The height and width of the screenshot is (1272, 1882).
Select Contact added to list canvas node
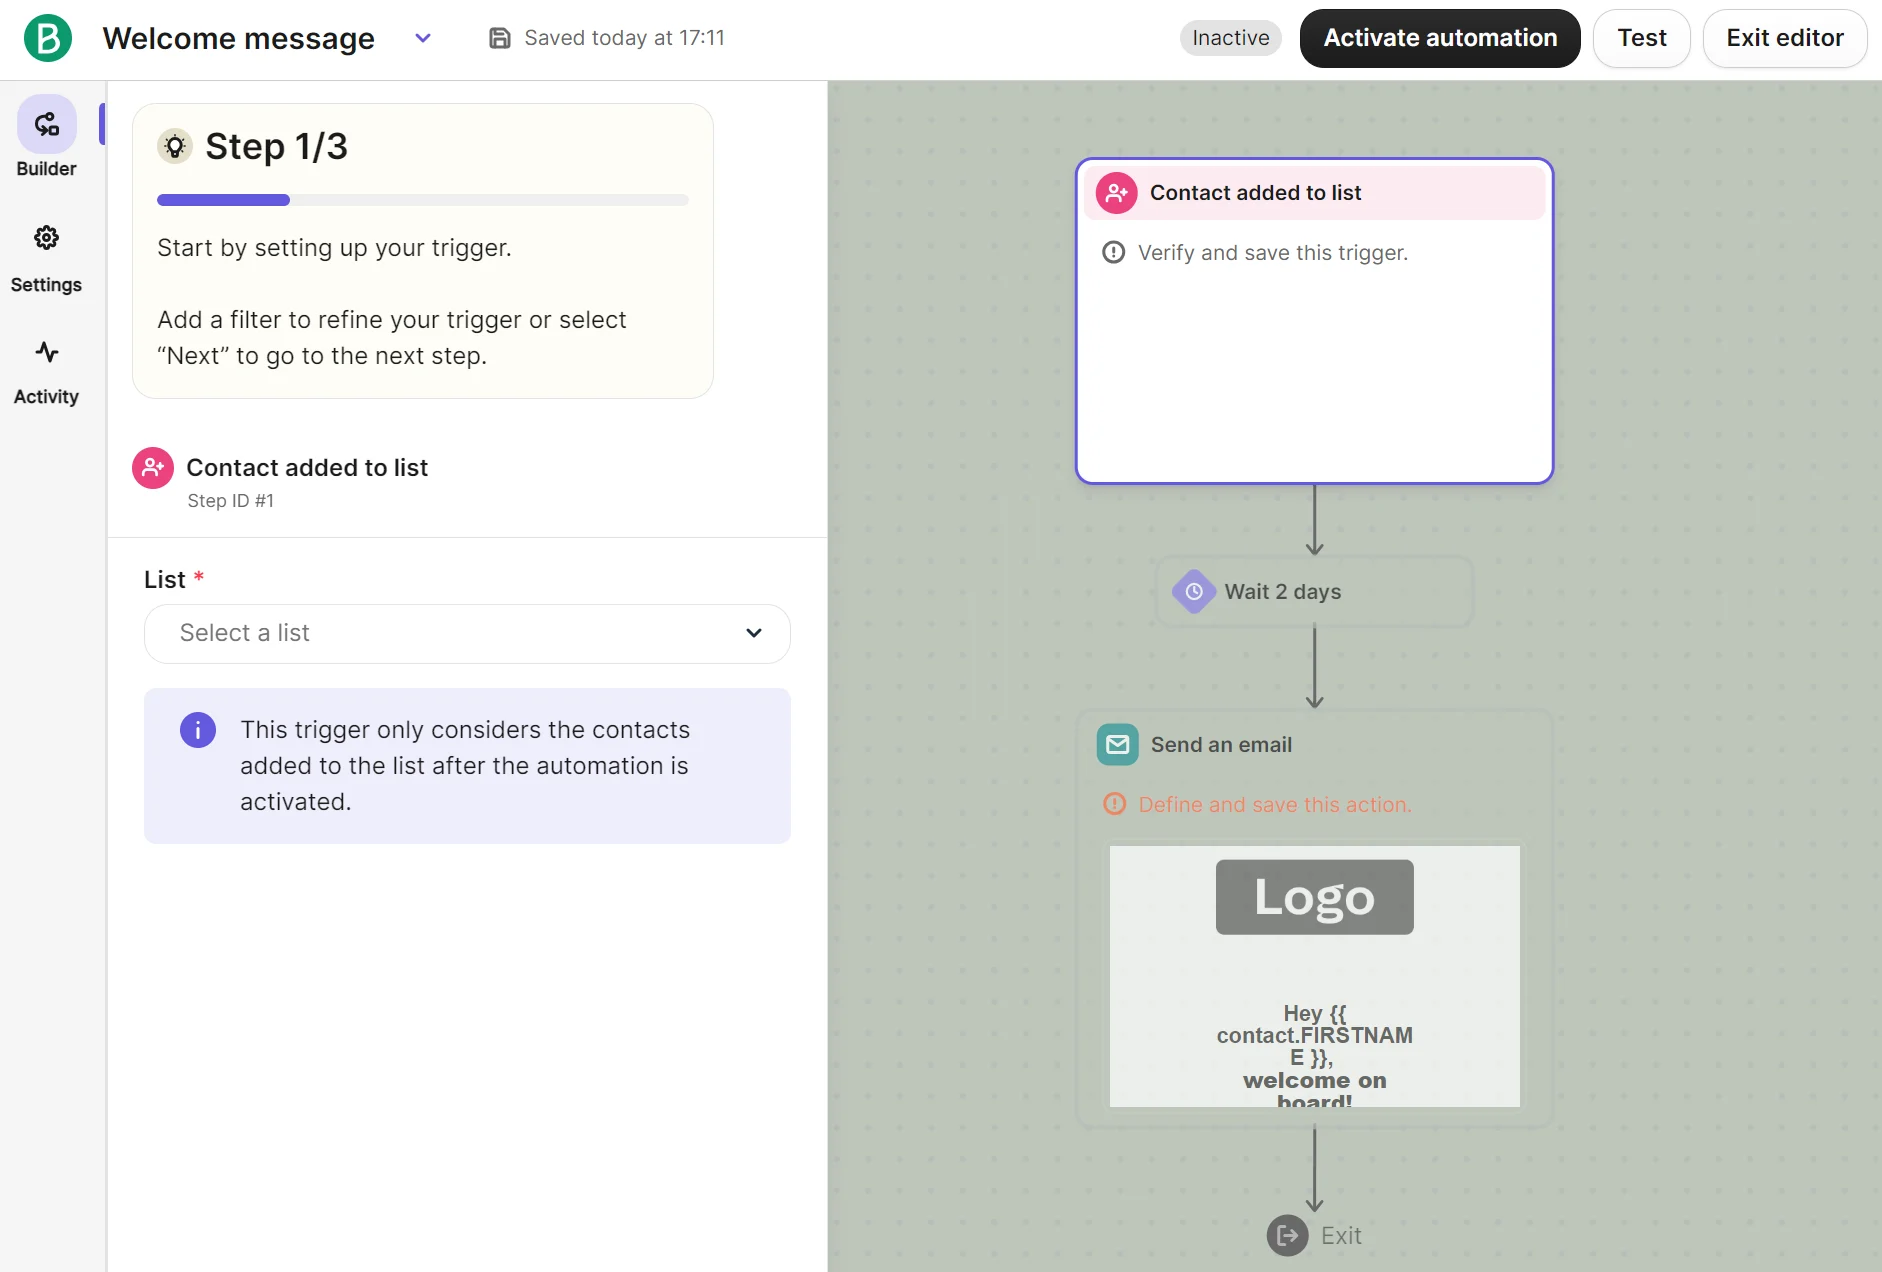[1314, 321]
